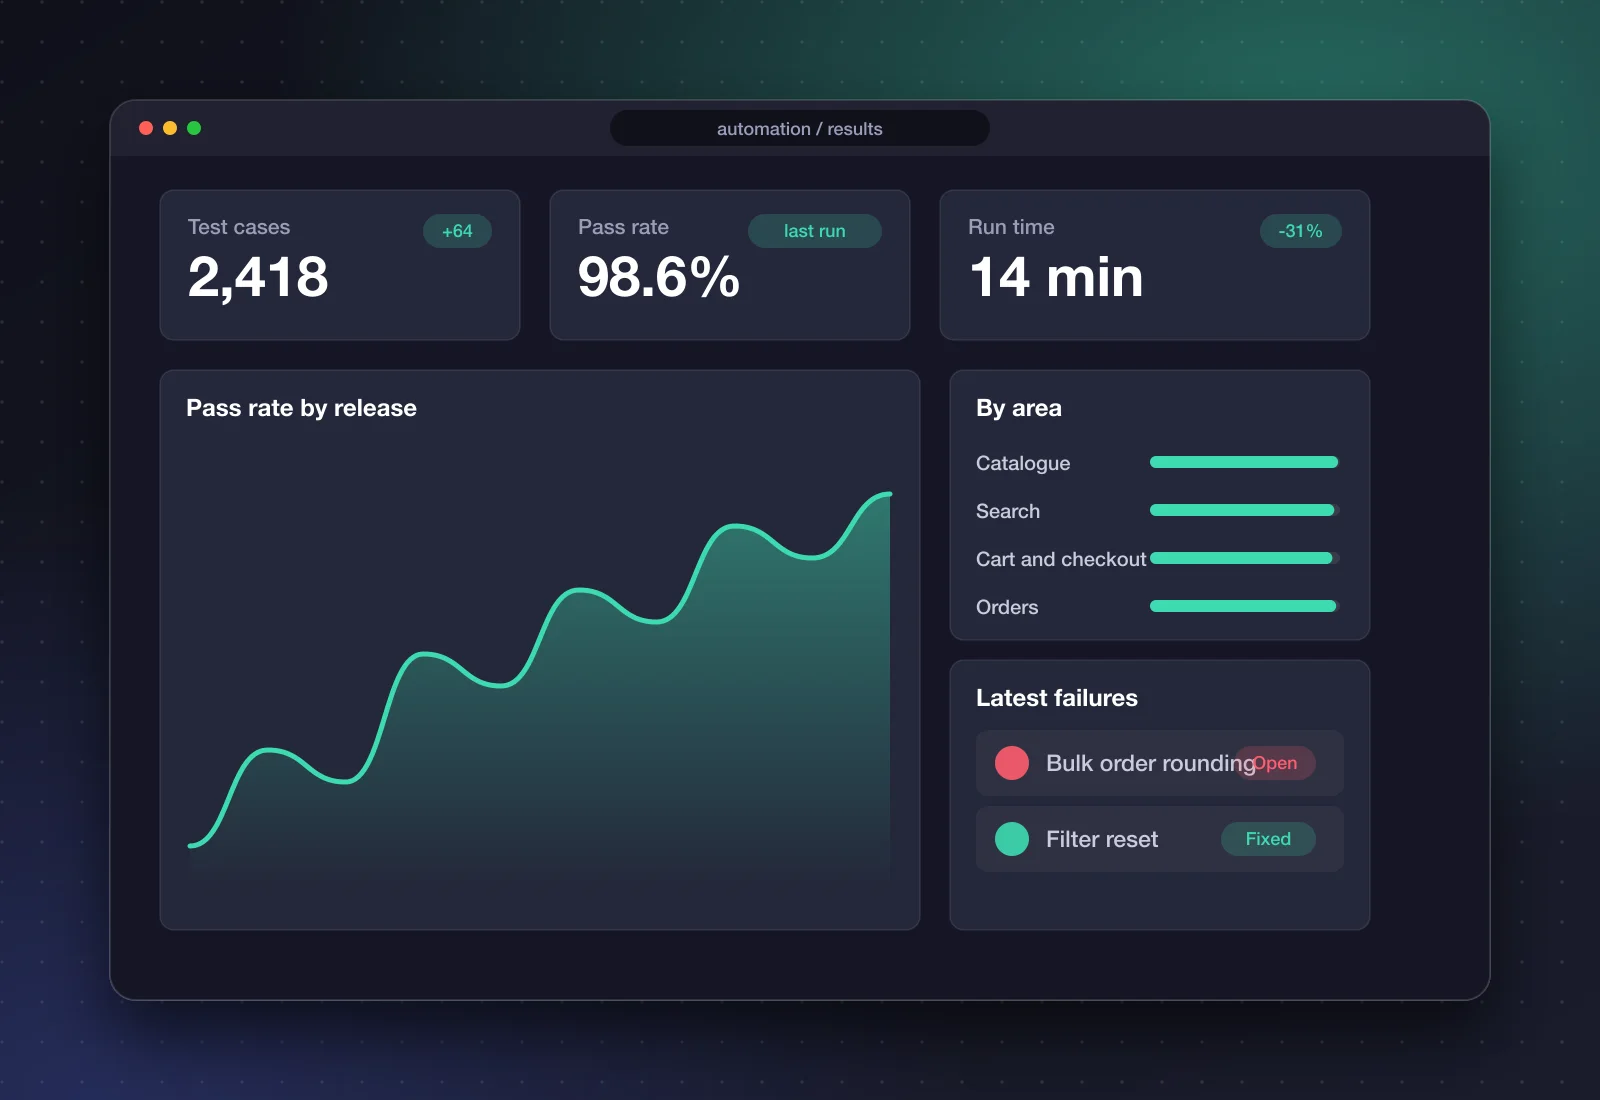Click the last run badge on Pass rate
The height and width of the screenshot is (1100, 1600).
[814, 231]
